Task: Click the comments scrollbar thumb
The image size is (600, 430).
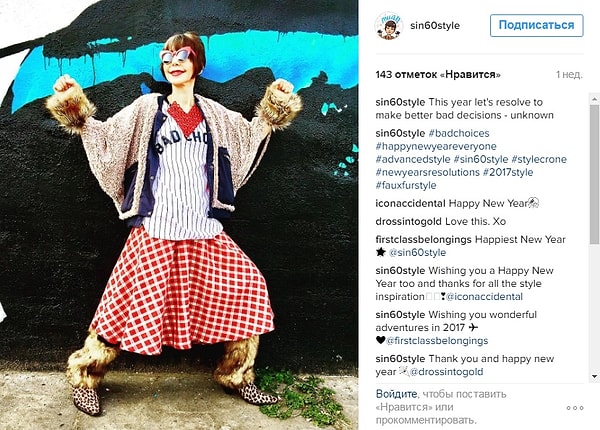Action: [594, 173]
